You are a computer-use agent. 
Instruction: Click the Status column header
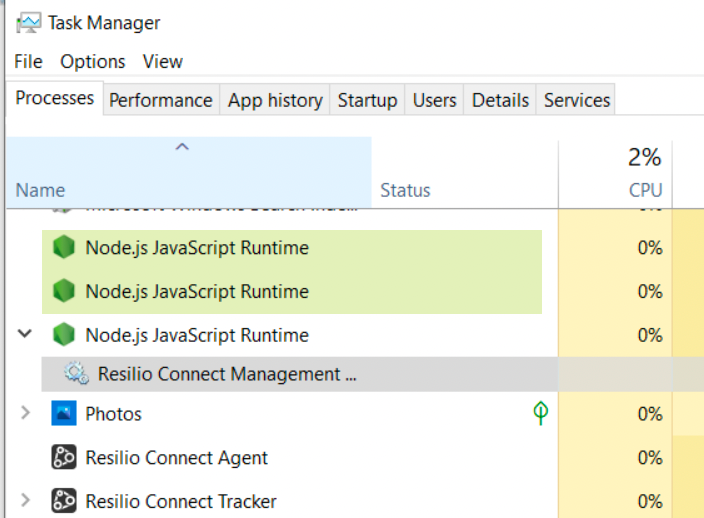click(x=405, y=190)
